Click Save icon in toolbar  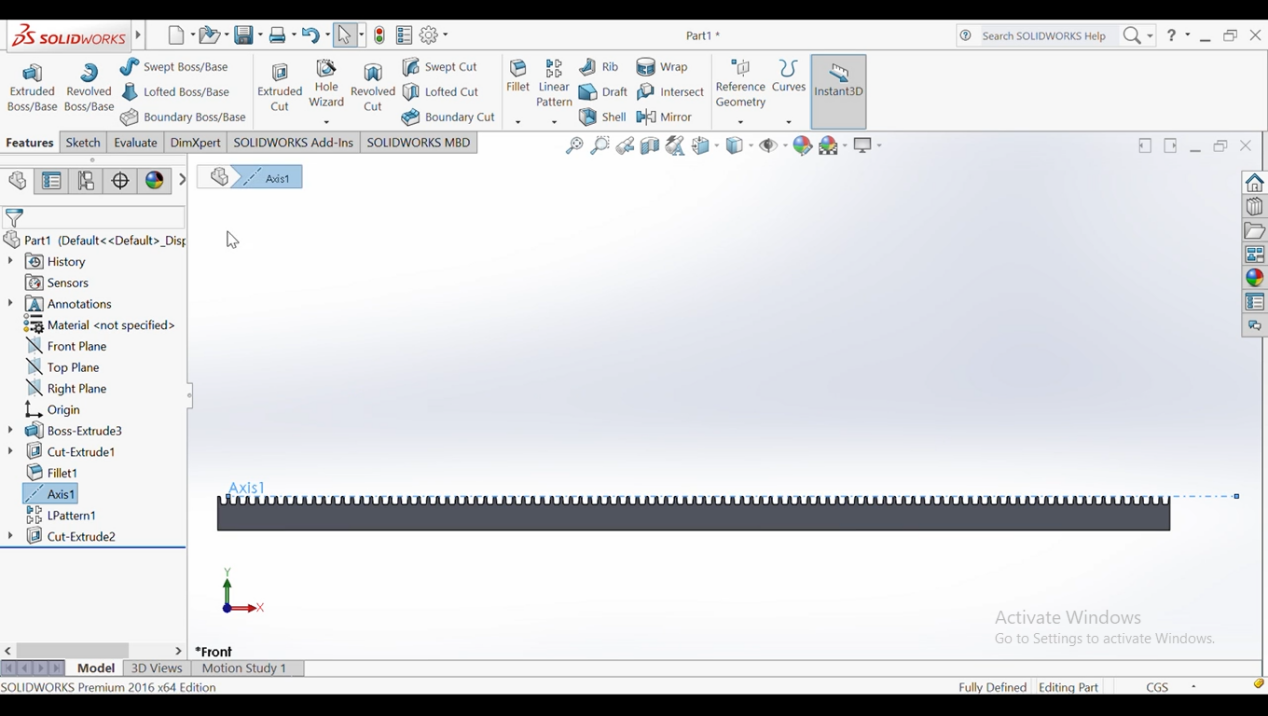click(x=243, y=35)
